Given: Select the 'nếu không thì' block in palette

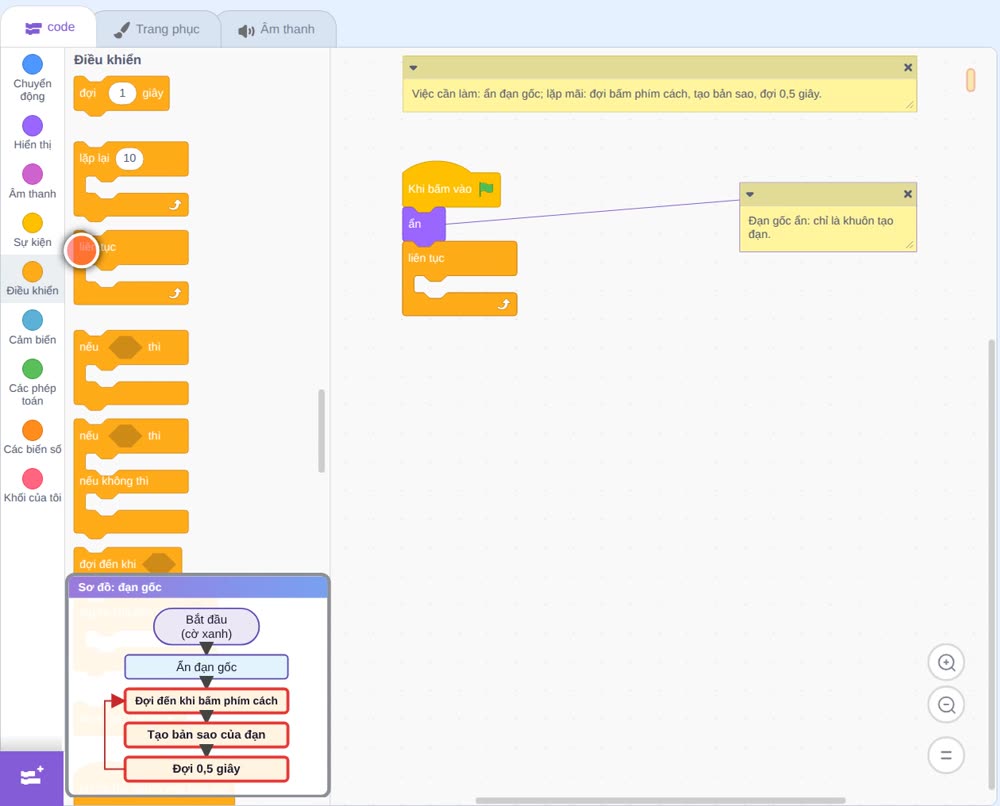Looking at the screenshot, I should tap(131, 478).
